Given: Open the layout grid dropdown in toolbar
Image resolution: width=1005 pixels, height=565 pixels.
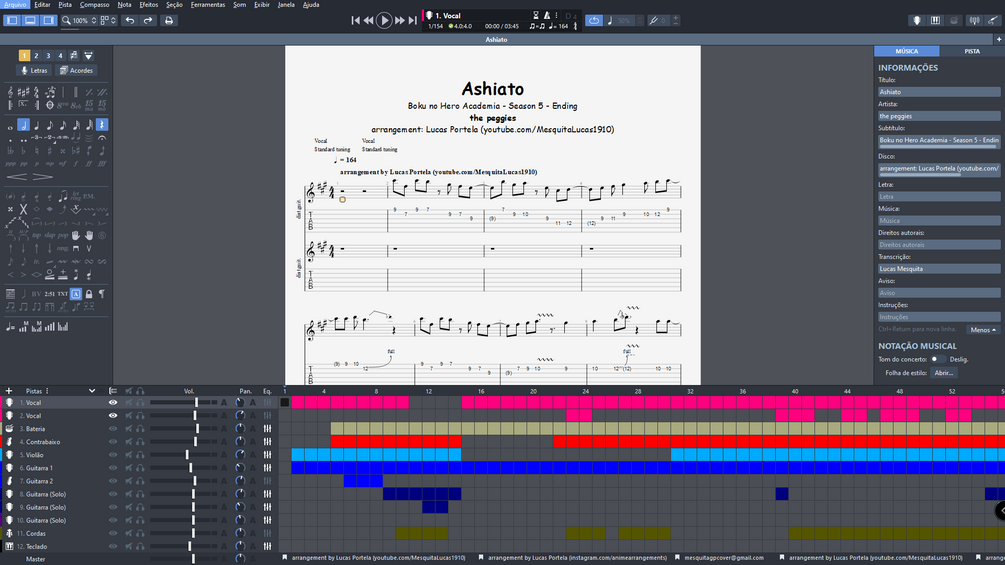Looking at the screenshot, I should (x=108, y=20).
